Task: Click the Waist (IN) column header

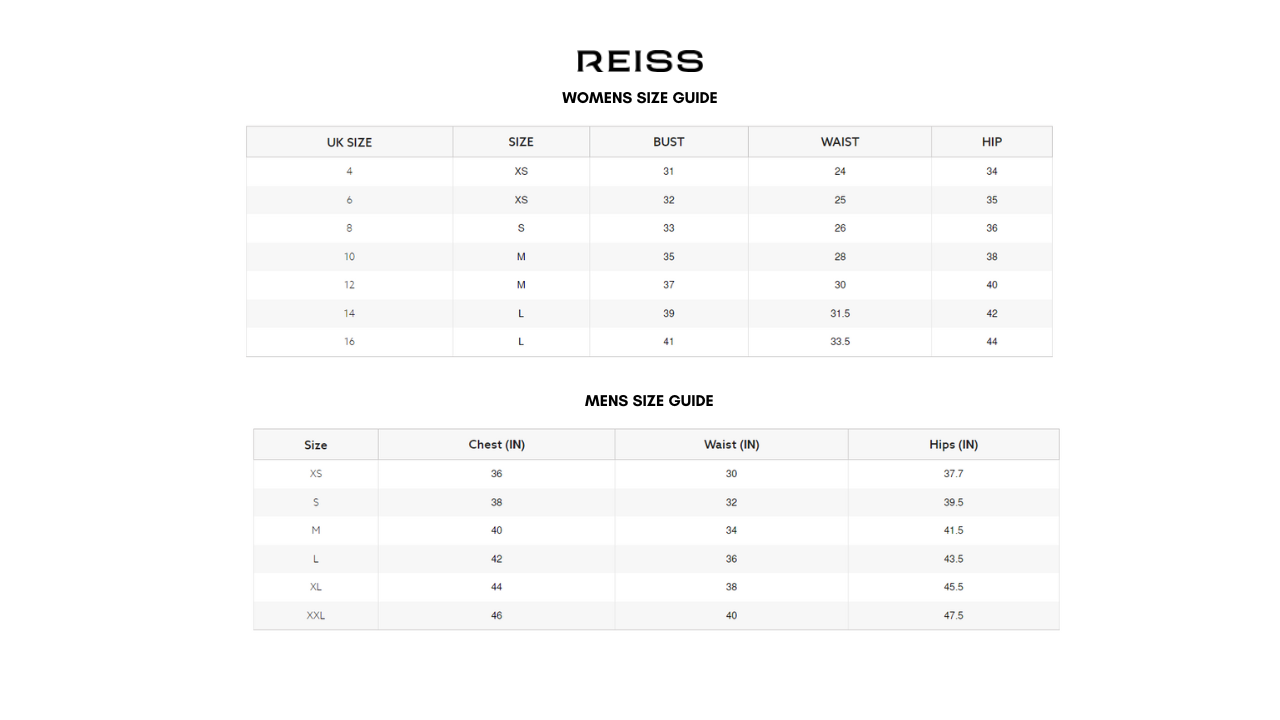Action: click(731, 445)
